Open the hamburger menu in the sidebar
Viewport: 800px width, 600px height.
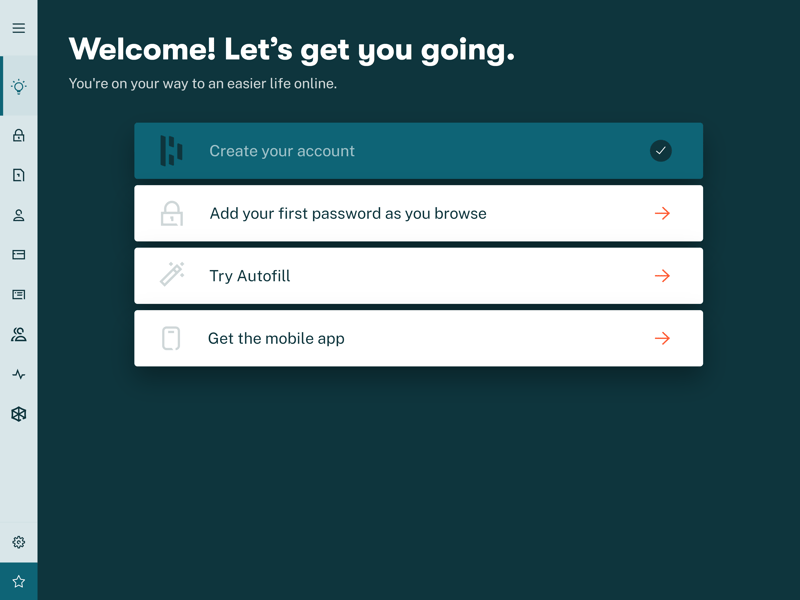point(19,28)
